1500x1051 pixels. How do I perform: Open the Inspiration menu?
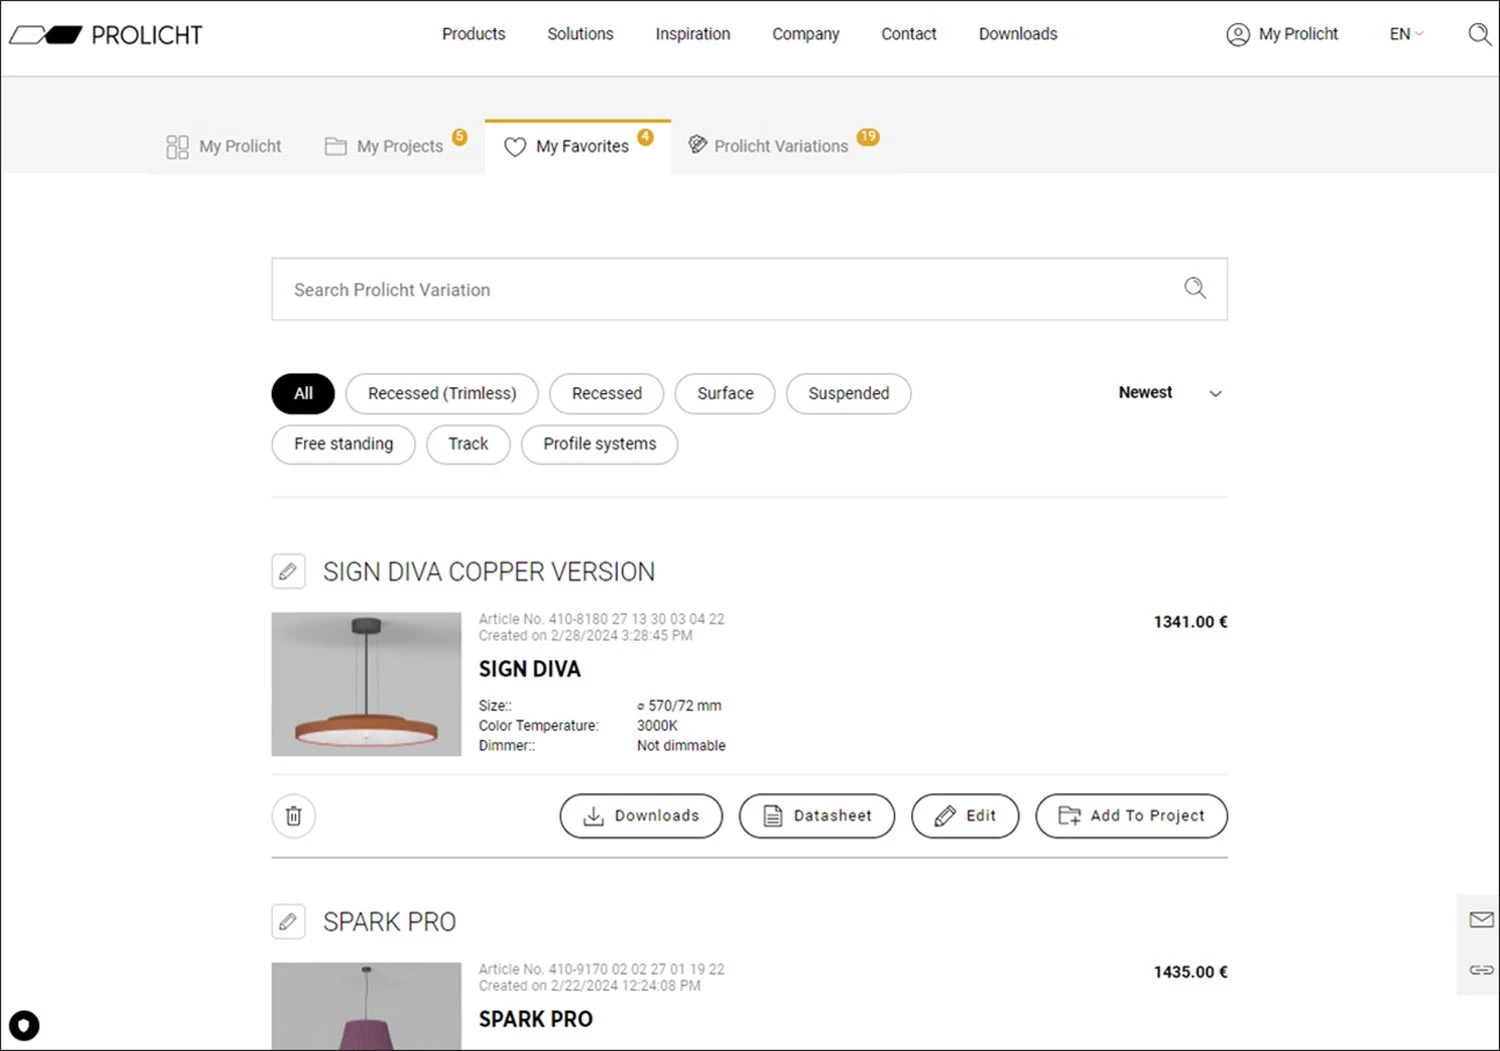[693, 34]
